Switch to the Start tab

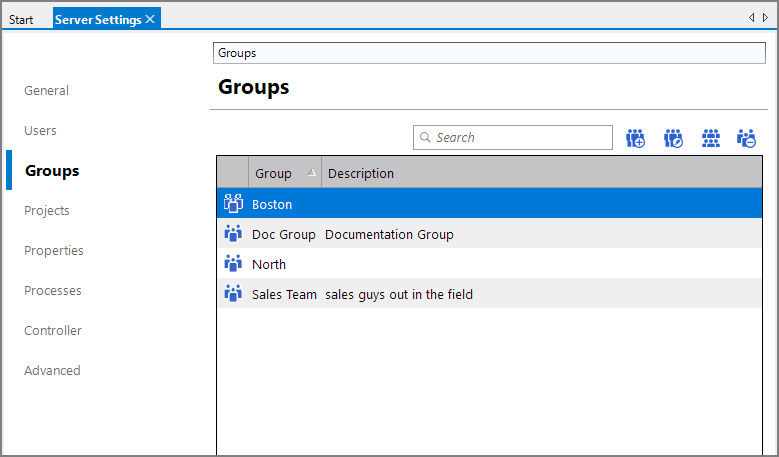[21, 20]
